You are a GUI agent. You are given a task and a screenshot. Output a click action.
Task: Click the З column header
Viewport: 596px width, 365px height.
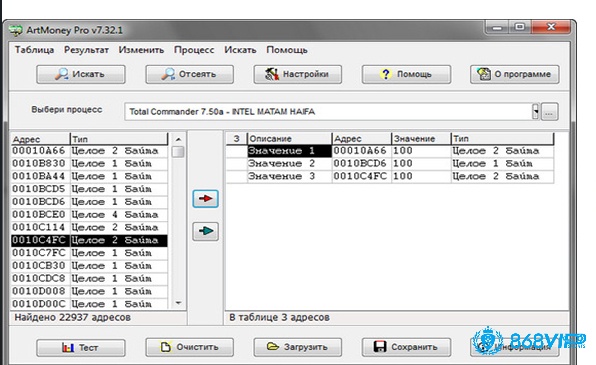tap(236, 139)
